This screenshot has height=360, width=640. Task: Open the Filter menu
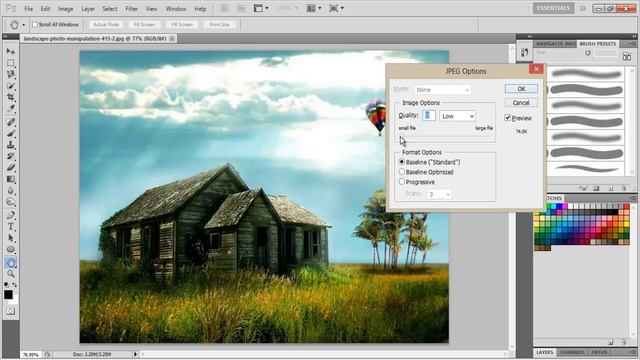point(131,9)
